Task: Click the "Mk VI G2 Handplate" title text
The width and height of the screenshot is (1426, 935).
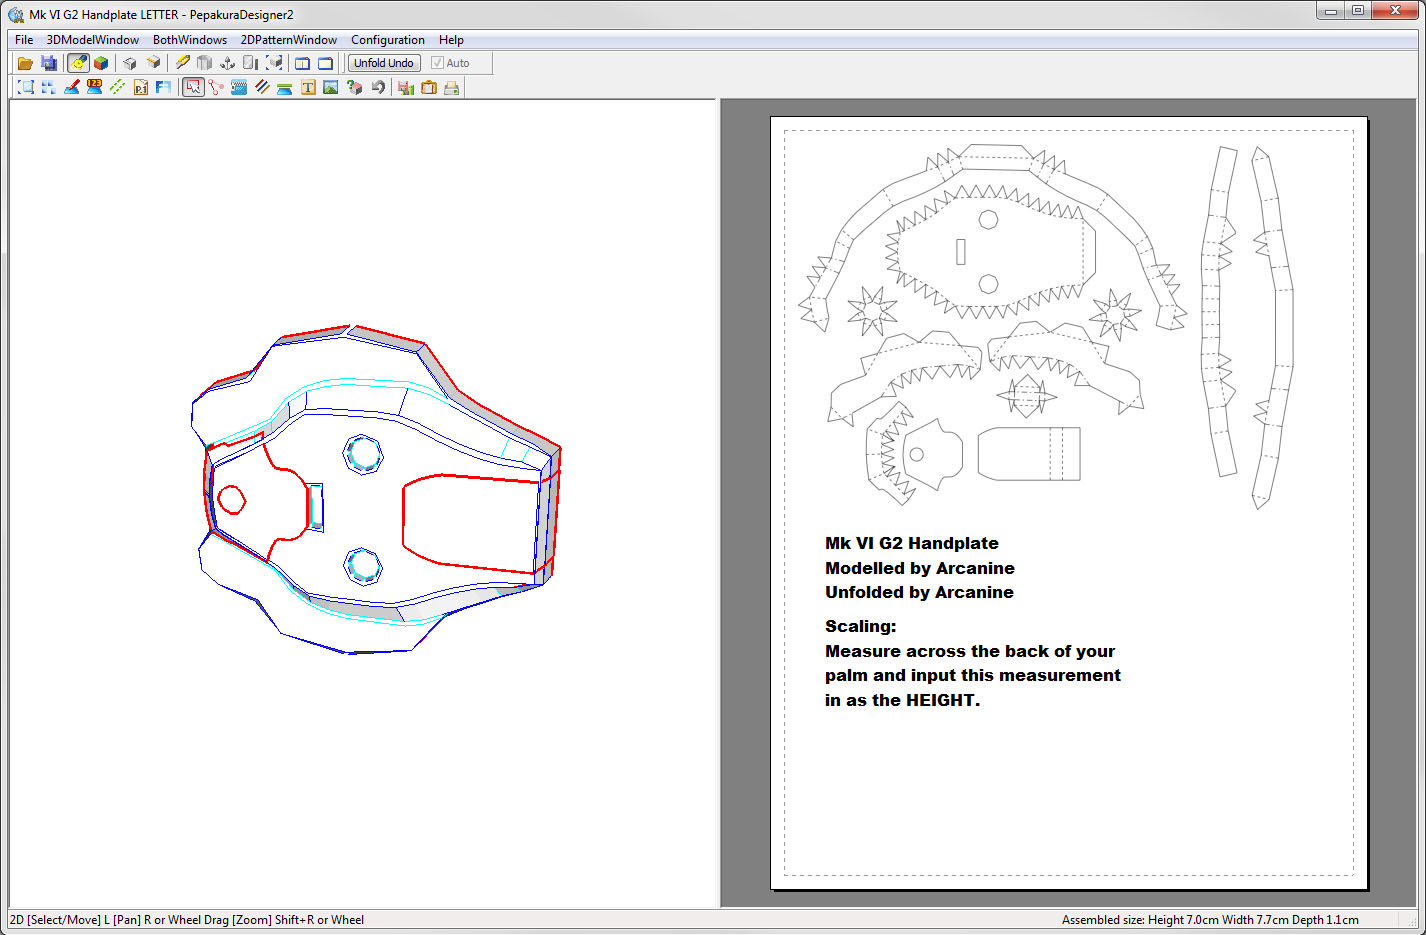Action: pos(912,543)
